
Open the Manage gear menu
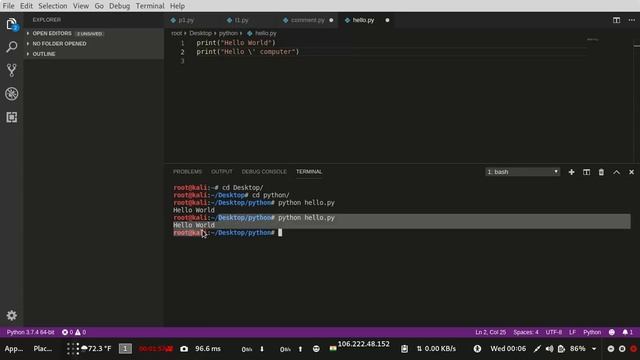11,315
